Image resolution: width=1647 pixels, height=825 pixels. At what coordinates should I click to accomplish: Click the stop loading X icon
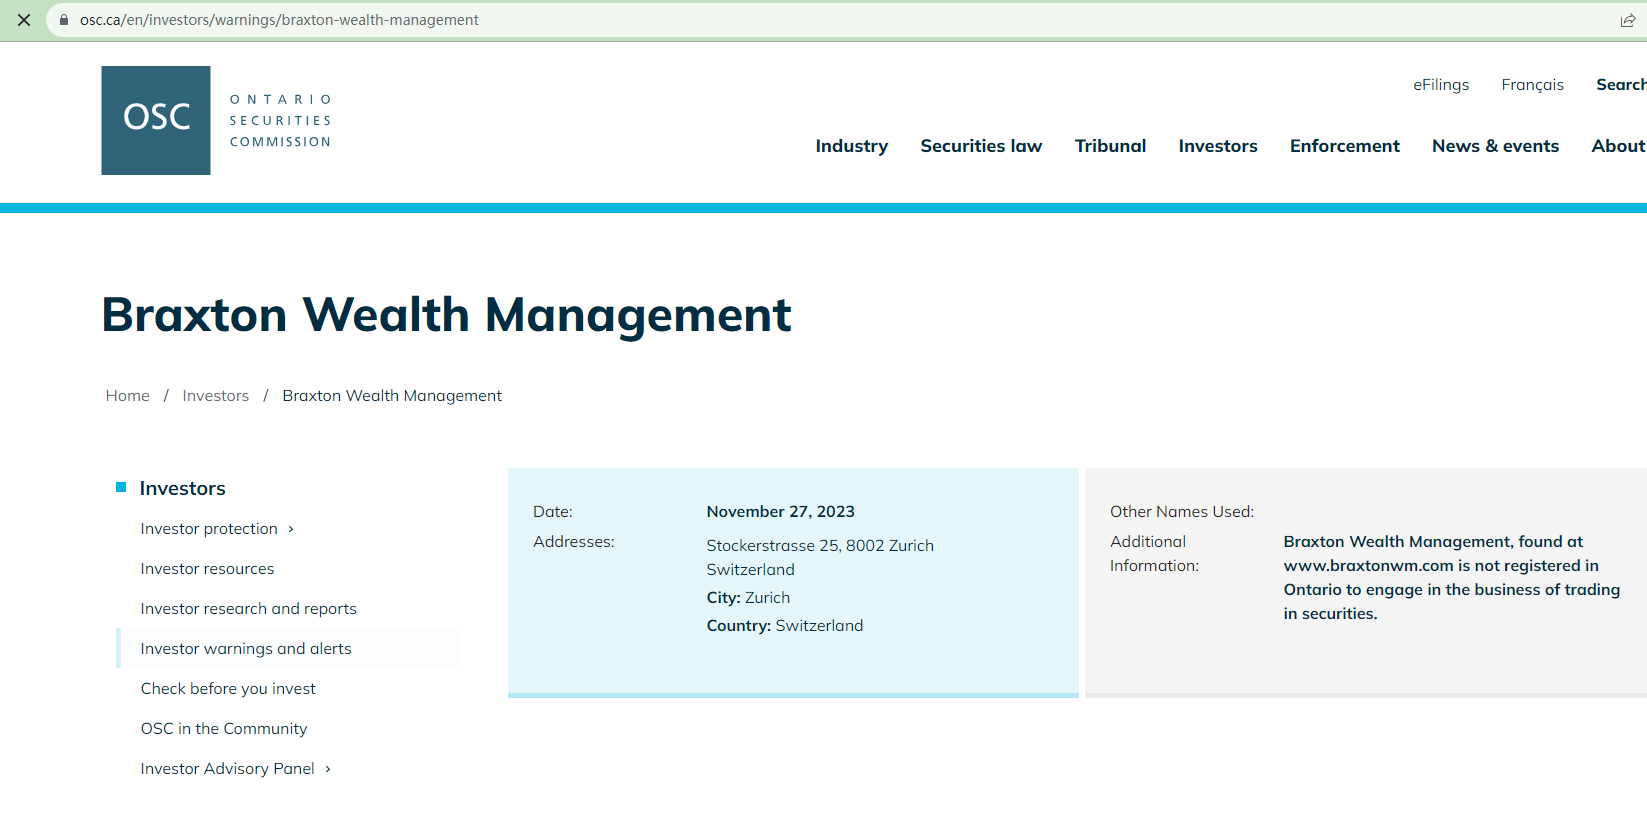(x=24, y=20)
